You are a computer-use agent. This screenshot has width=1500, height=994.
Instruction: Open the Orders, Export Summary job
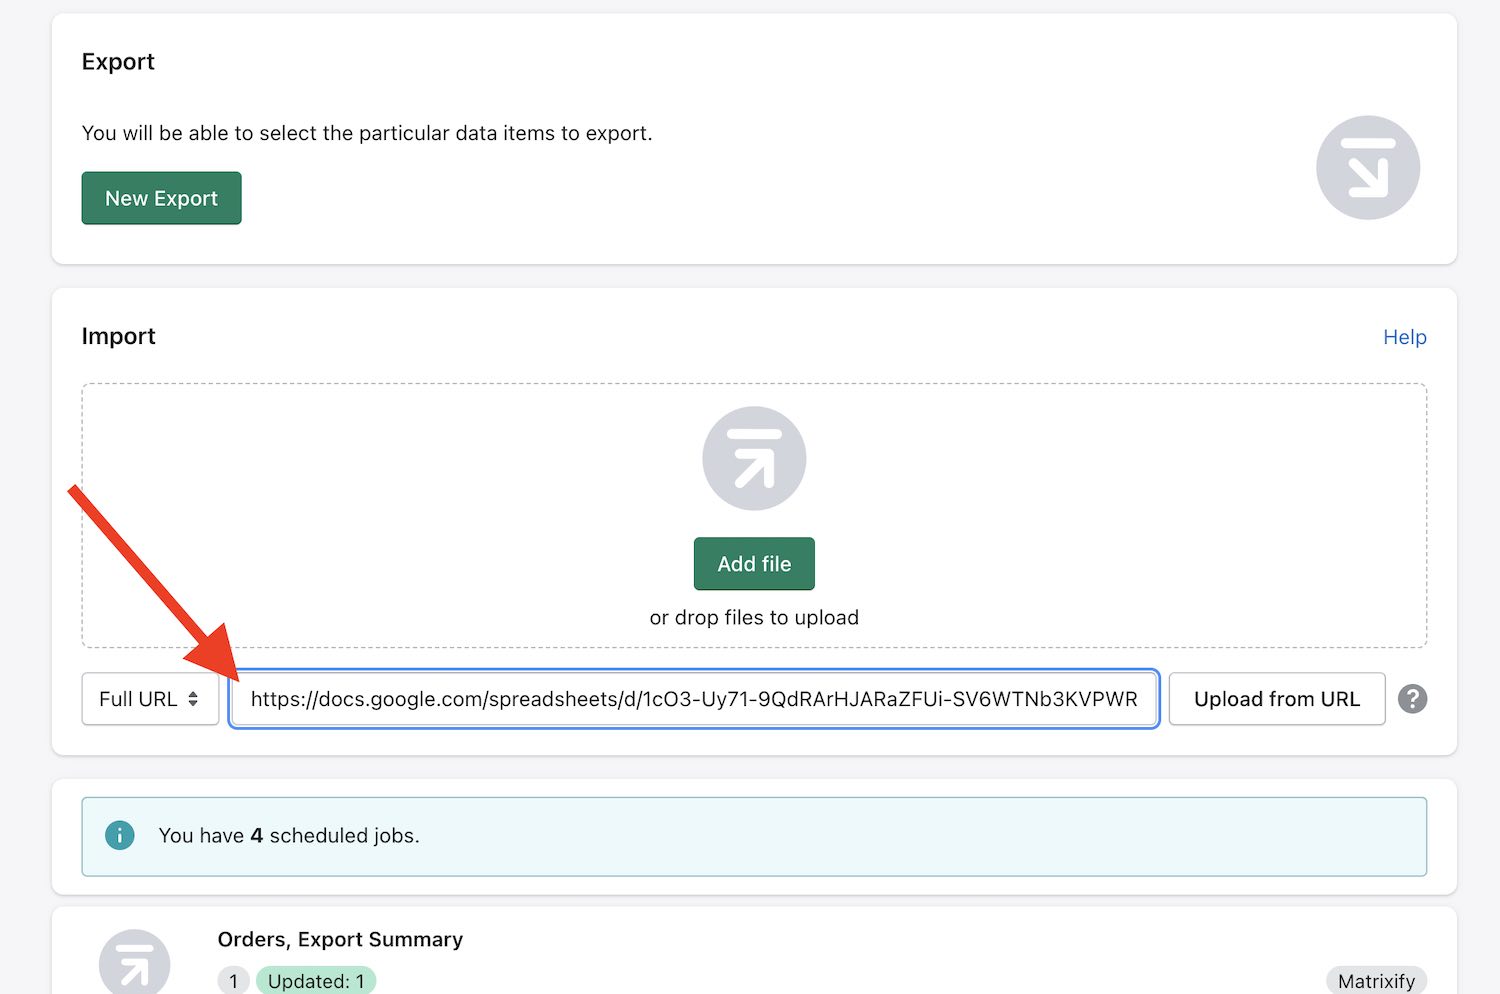(x=340, y=939)
